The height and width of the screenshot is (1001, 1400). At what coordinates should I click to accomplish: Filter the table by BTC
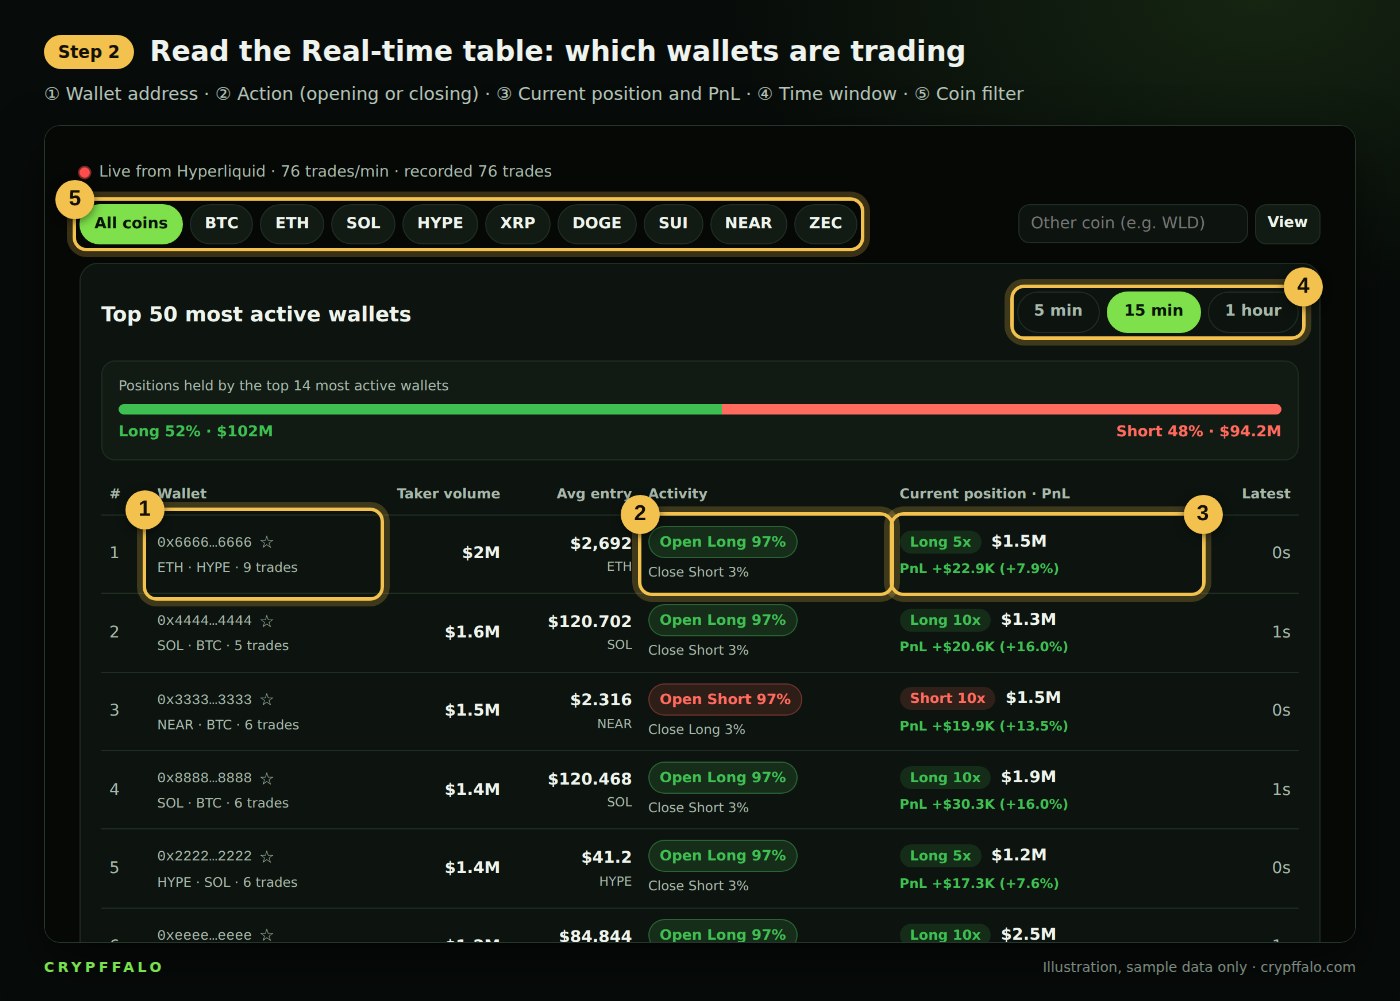pos(222,223)
